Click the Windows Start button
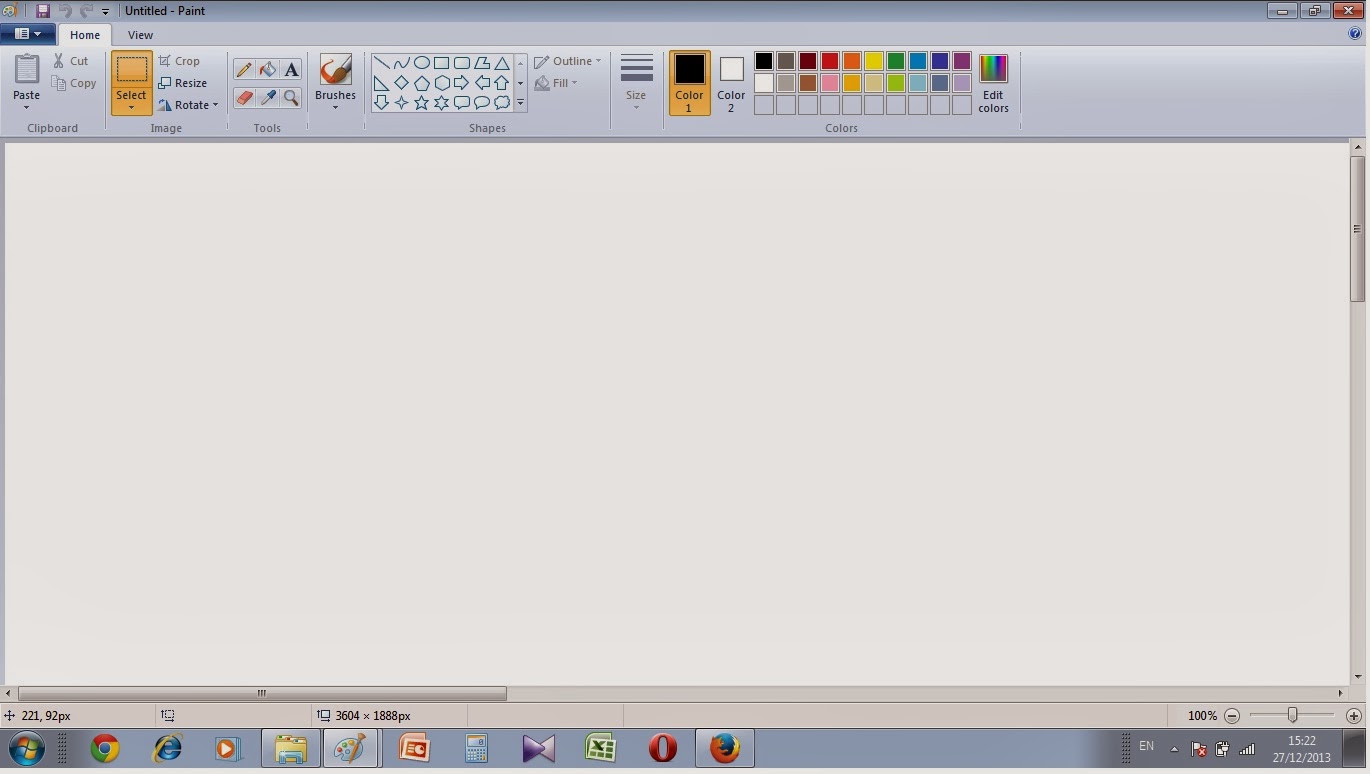 [x=27, y=748]
